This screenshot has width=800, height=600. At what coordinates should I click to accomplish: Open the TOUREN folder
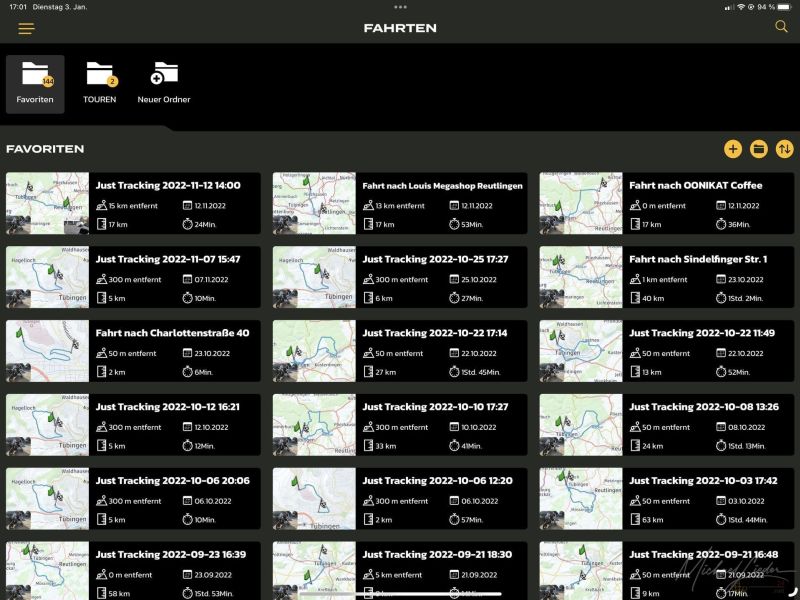coord(100,83)
